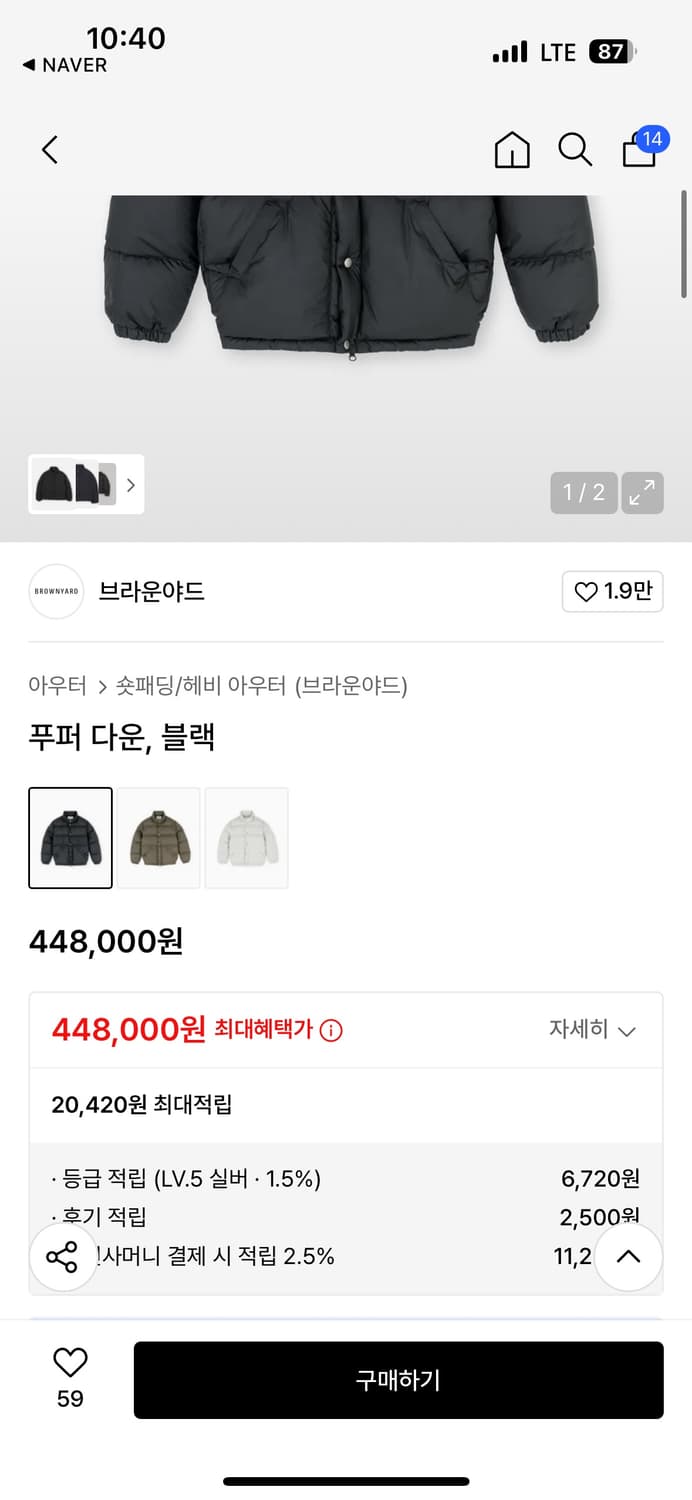Go to the home icon

[511, 149]
